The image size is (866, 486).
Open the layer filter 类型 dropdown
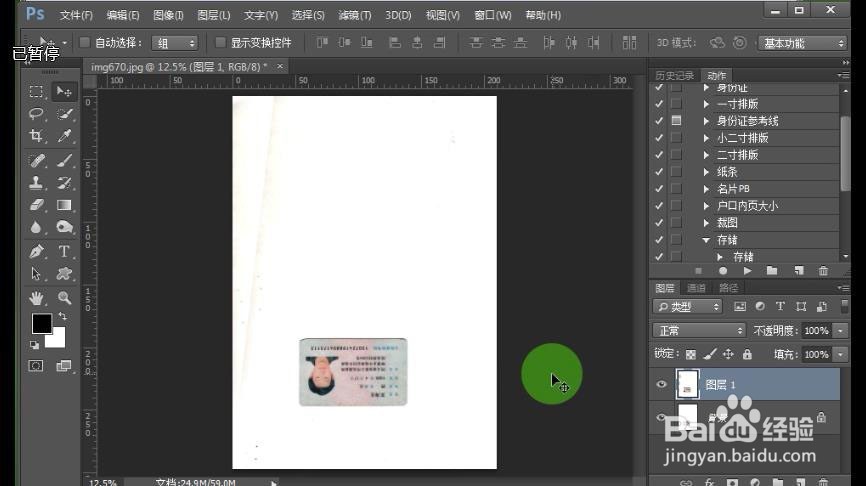tap(688, 307)
